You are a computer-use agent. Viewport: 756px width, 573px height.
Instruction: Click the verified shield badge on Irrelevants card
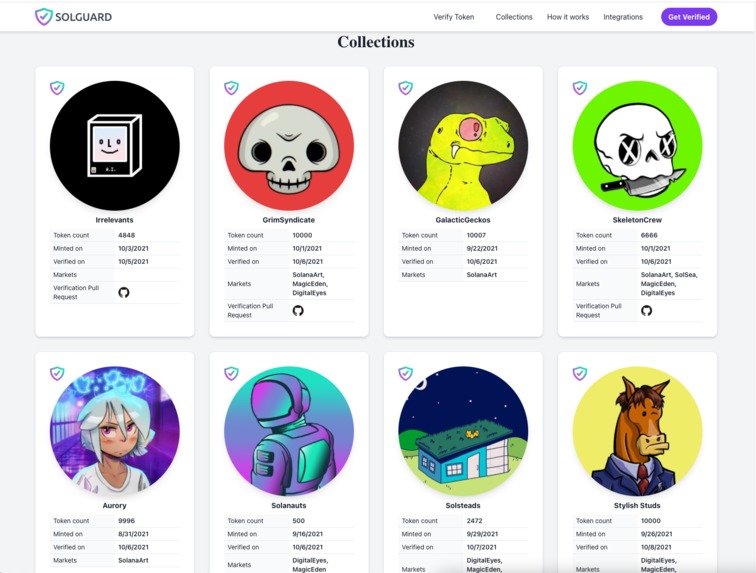pos(57,88)
